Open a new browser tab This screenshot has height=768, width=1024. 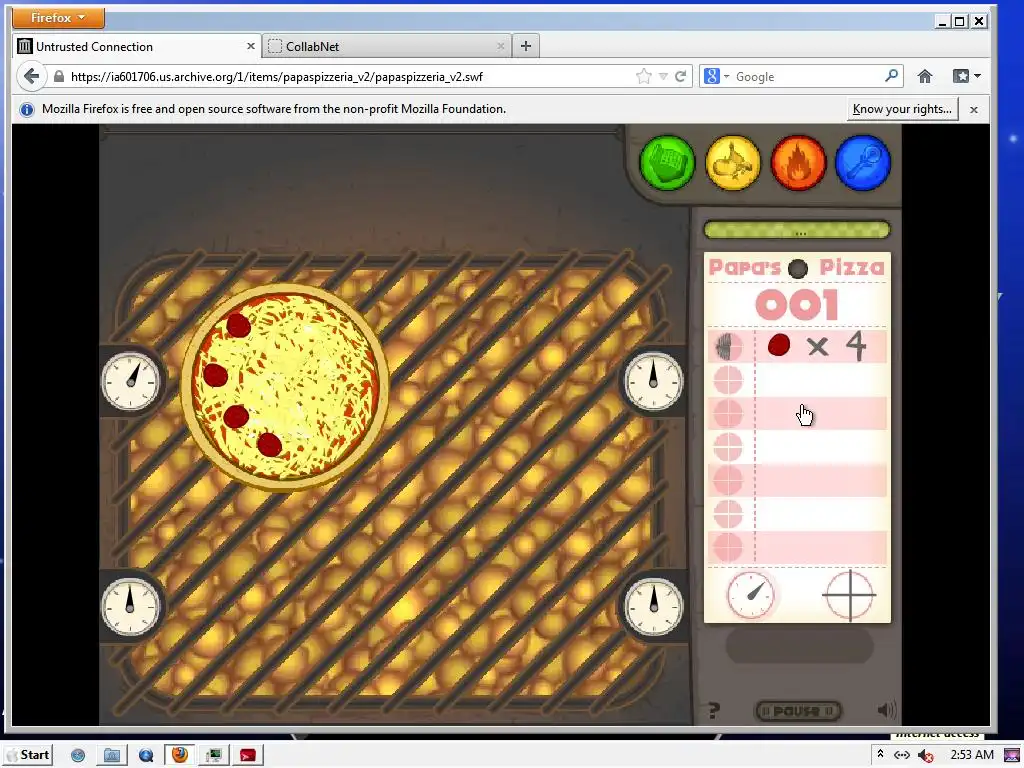coord(526,46)
